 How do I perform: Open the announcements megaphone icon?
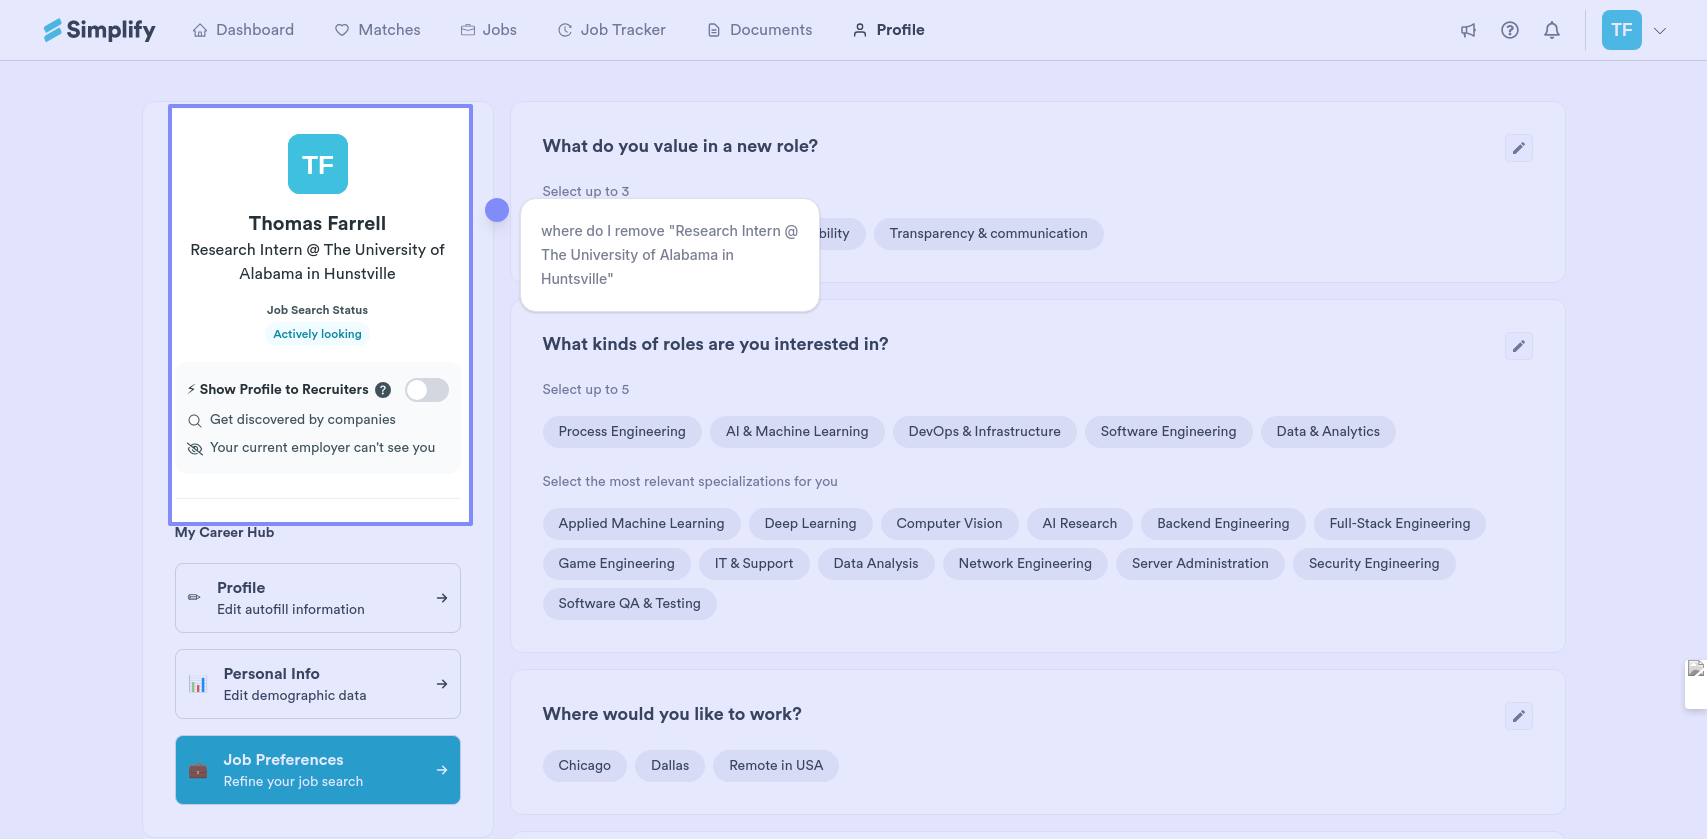click(x=1468, y=30)
